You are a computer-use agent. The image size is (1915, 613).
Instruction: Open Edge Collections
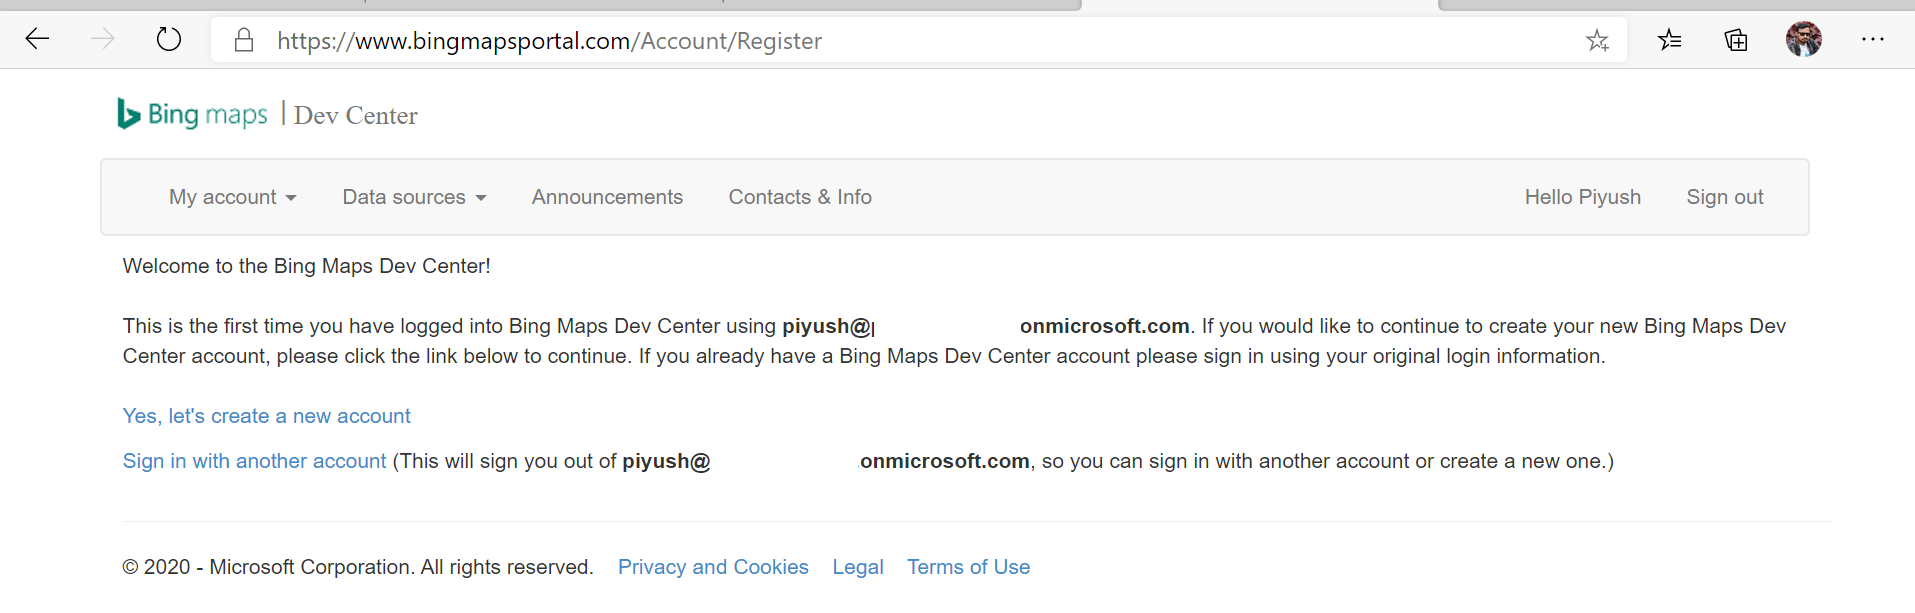[x=1736, y=40]
